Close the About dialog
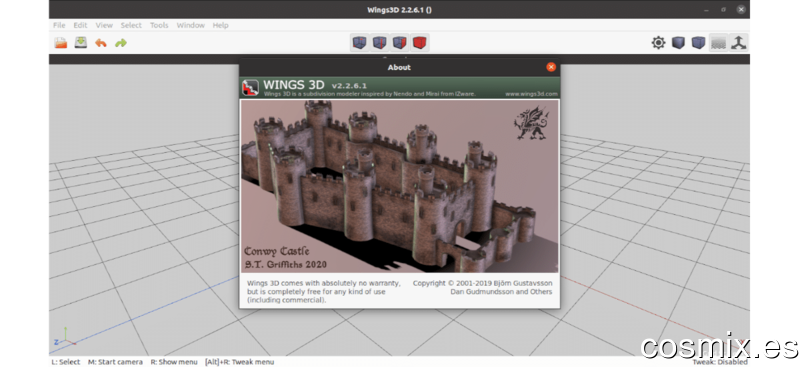Image resolution: width=800 pixels, height=367 pixels. click(551, 67)
